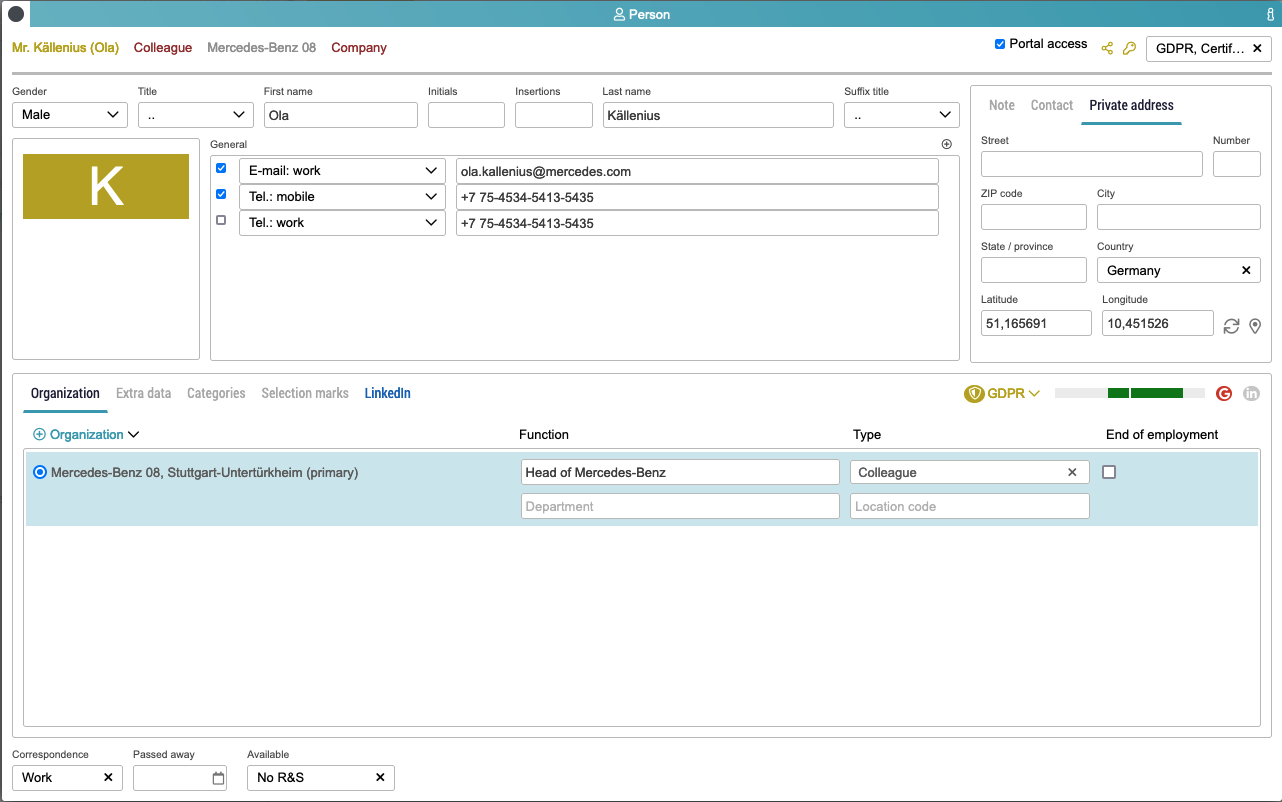The width and height of the screenshot is (1282, 802).
Task: Click the map pin location icon
Action: click(1255, 326)
